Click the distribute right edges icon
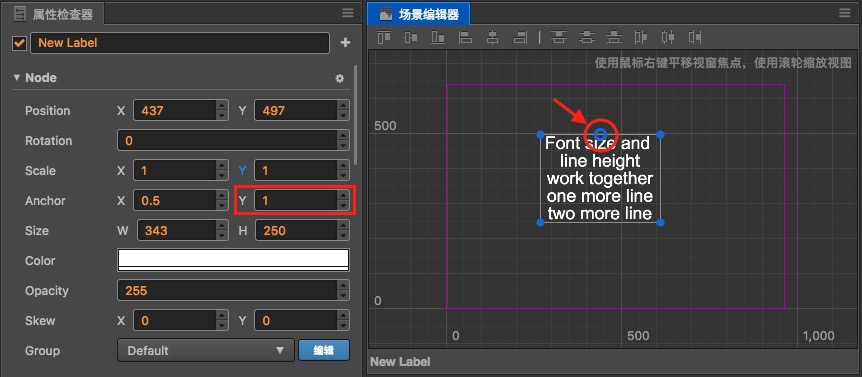This screenshot has height=377, width=862. (x=696, y=37)
